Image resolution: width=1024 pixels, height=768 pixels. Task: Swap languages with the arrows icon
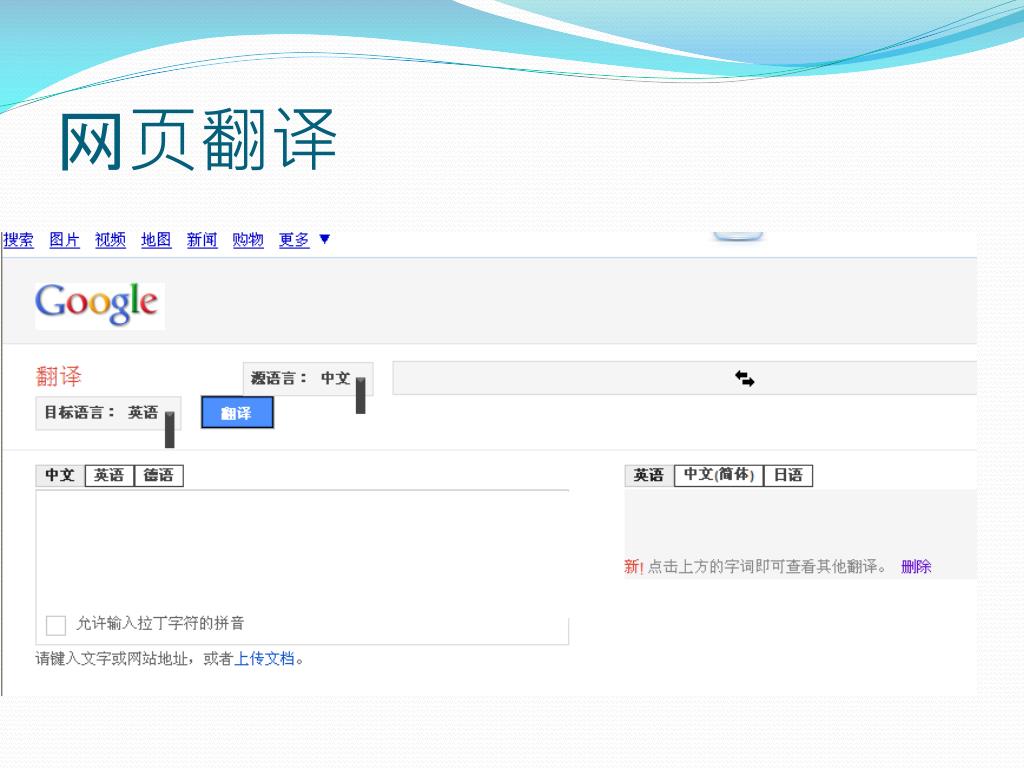(744, 379)
